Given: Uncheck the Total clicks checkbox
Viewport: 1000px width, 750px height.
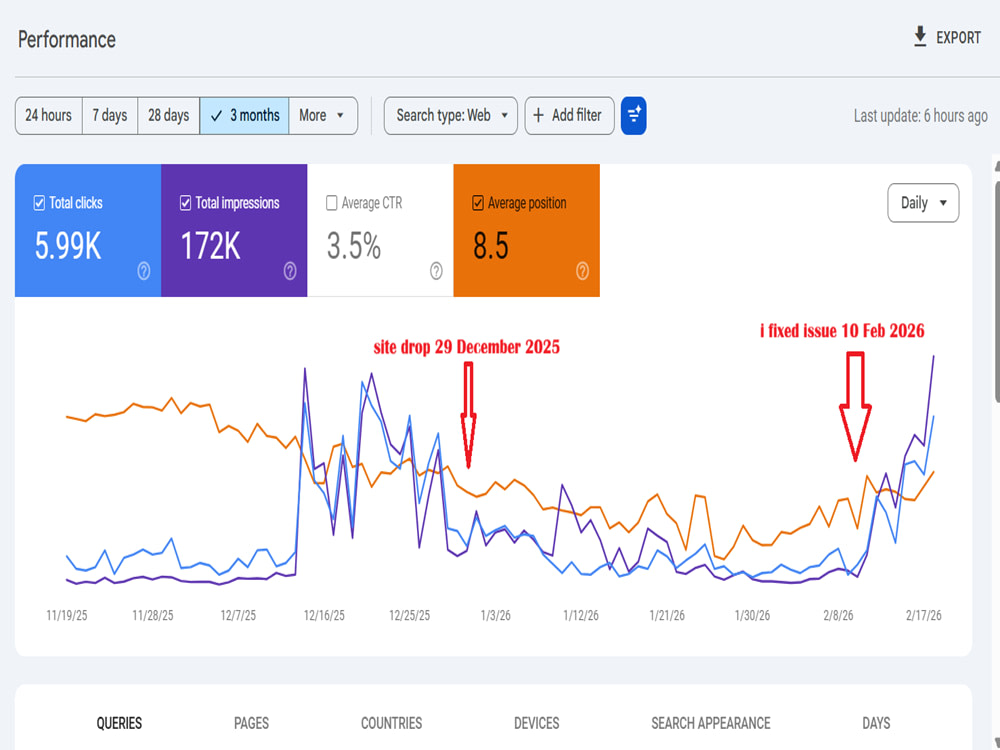Looking at the screenshot, I should point(39,203).
